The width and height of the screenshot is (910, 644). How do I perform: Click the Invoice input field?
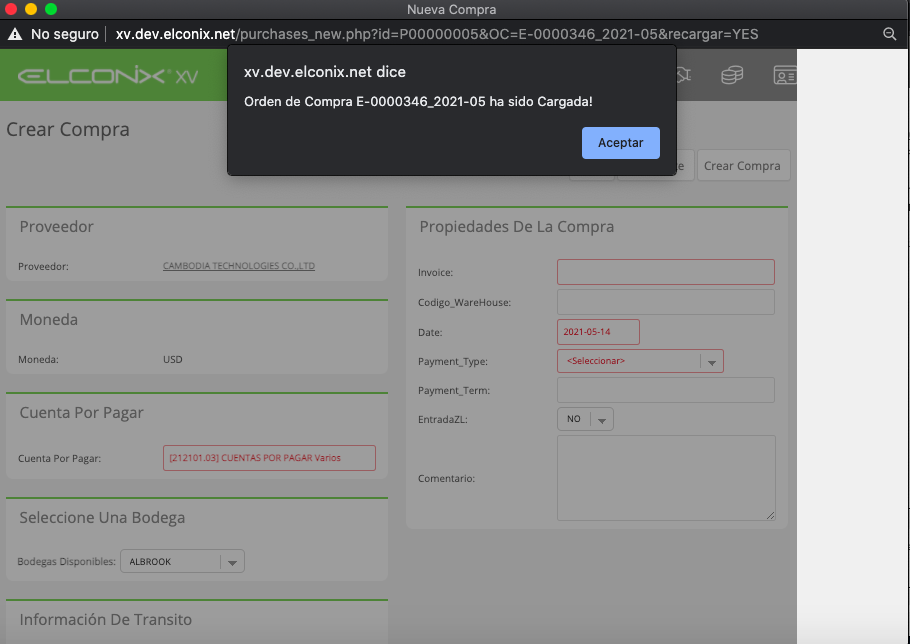(666, 272)
